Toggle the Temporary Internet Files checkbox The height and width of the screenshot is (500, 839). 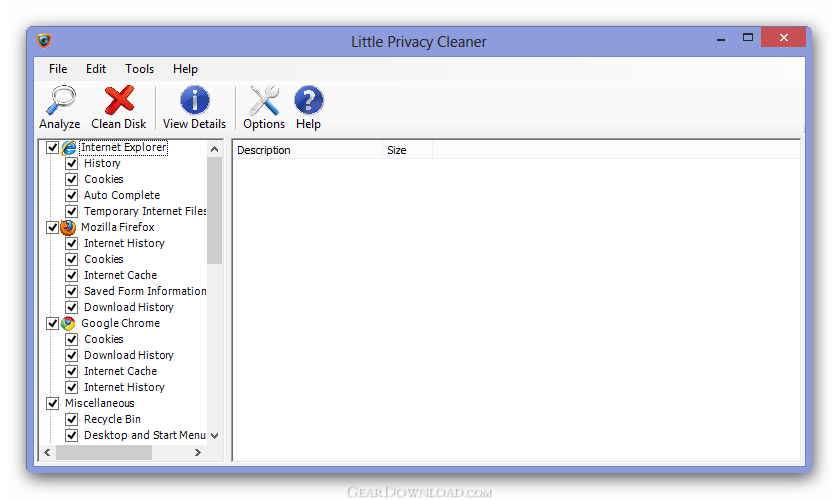coord(72,211)
